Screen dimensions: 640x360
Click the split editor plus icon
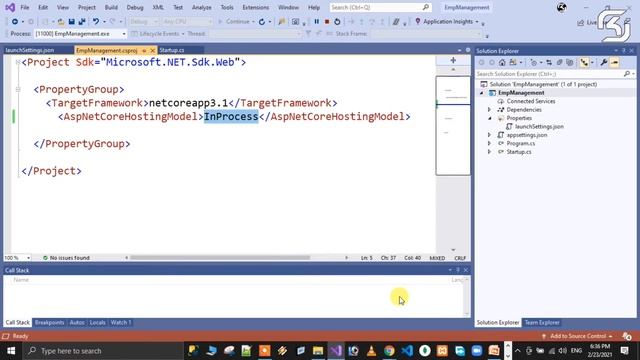click(x=453, y=60)
